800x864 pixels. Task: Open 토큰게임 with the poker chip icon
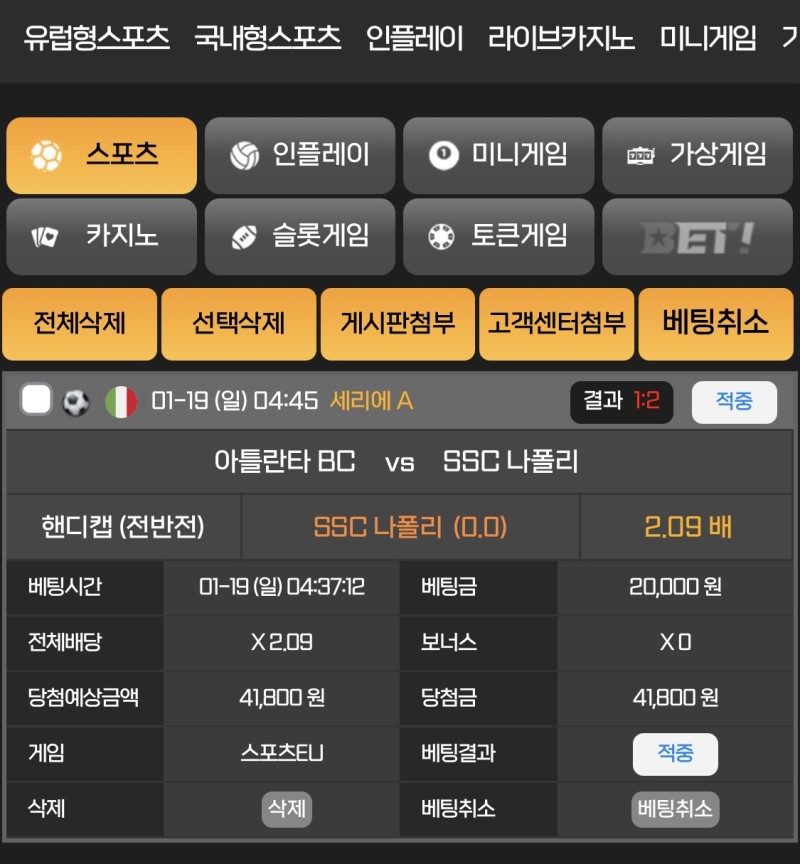[x=498, y=236]
